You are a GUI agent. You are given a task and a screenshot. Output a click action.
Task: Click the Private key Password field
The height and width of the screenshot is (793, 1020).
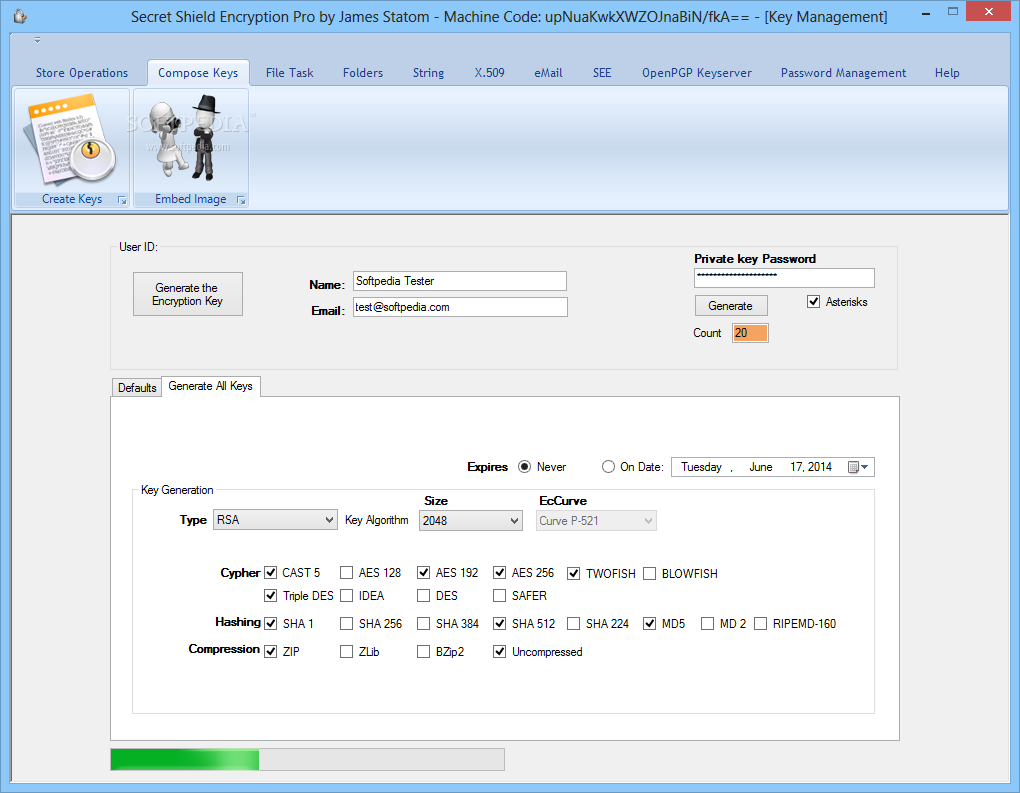[x=784, y=278]
